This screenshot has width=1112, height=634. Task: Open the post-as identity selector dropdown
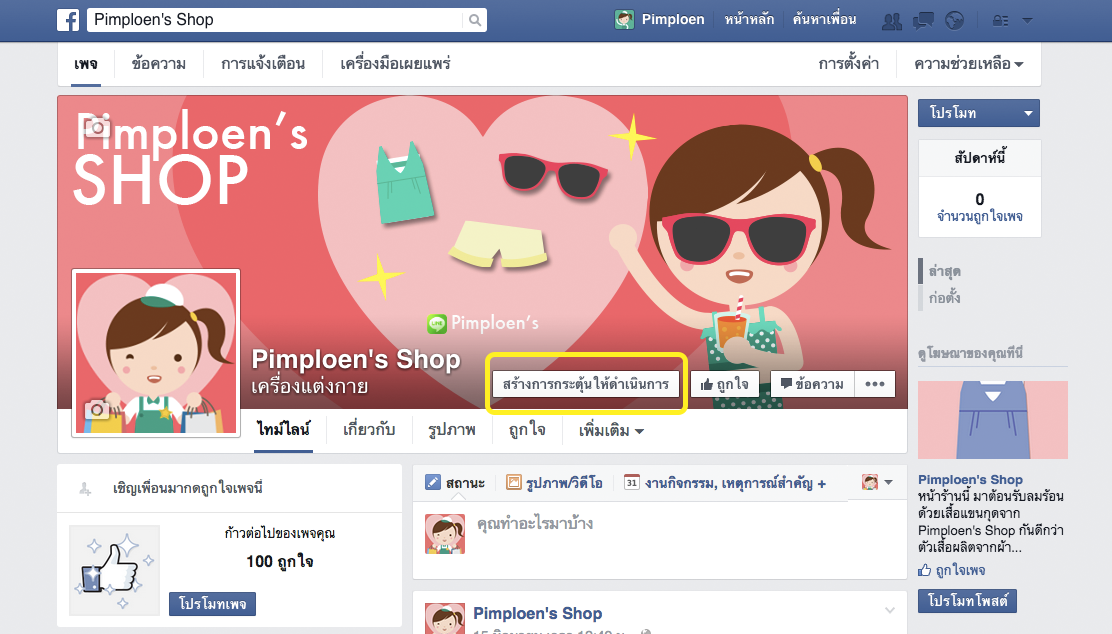pyautogui.click(x=877, y=482)
